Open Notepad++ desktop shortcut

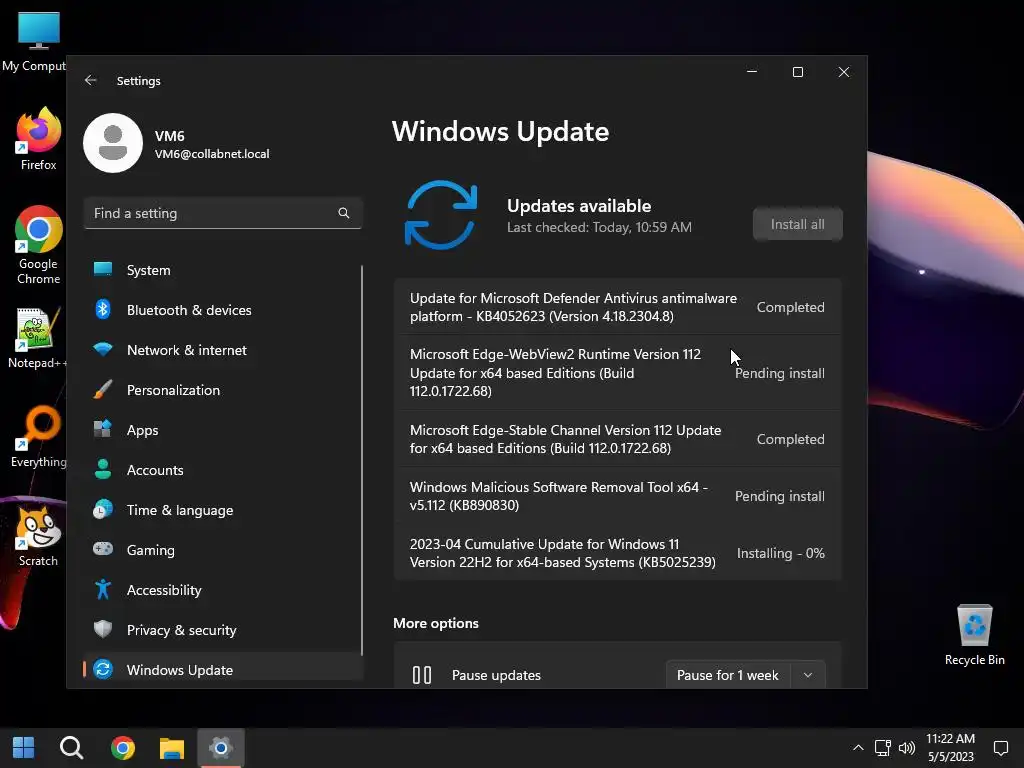(x=37, y=338)
